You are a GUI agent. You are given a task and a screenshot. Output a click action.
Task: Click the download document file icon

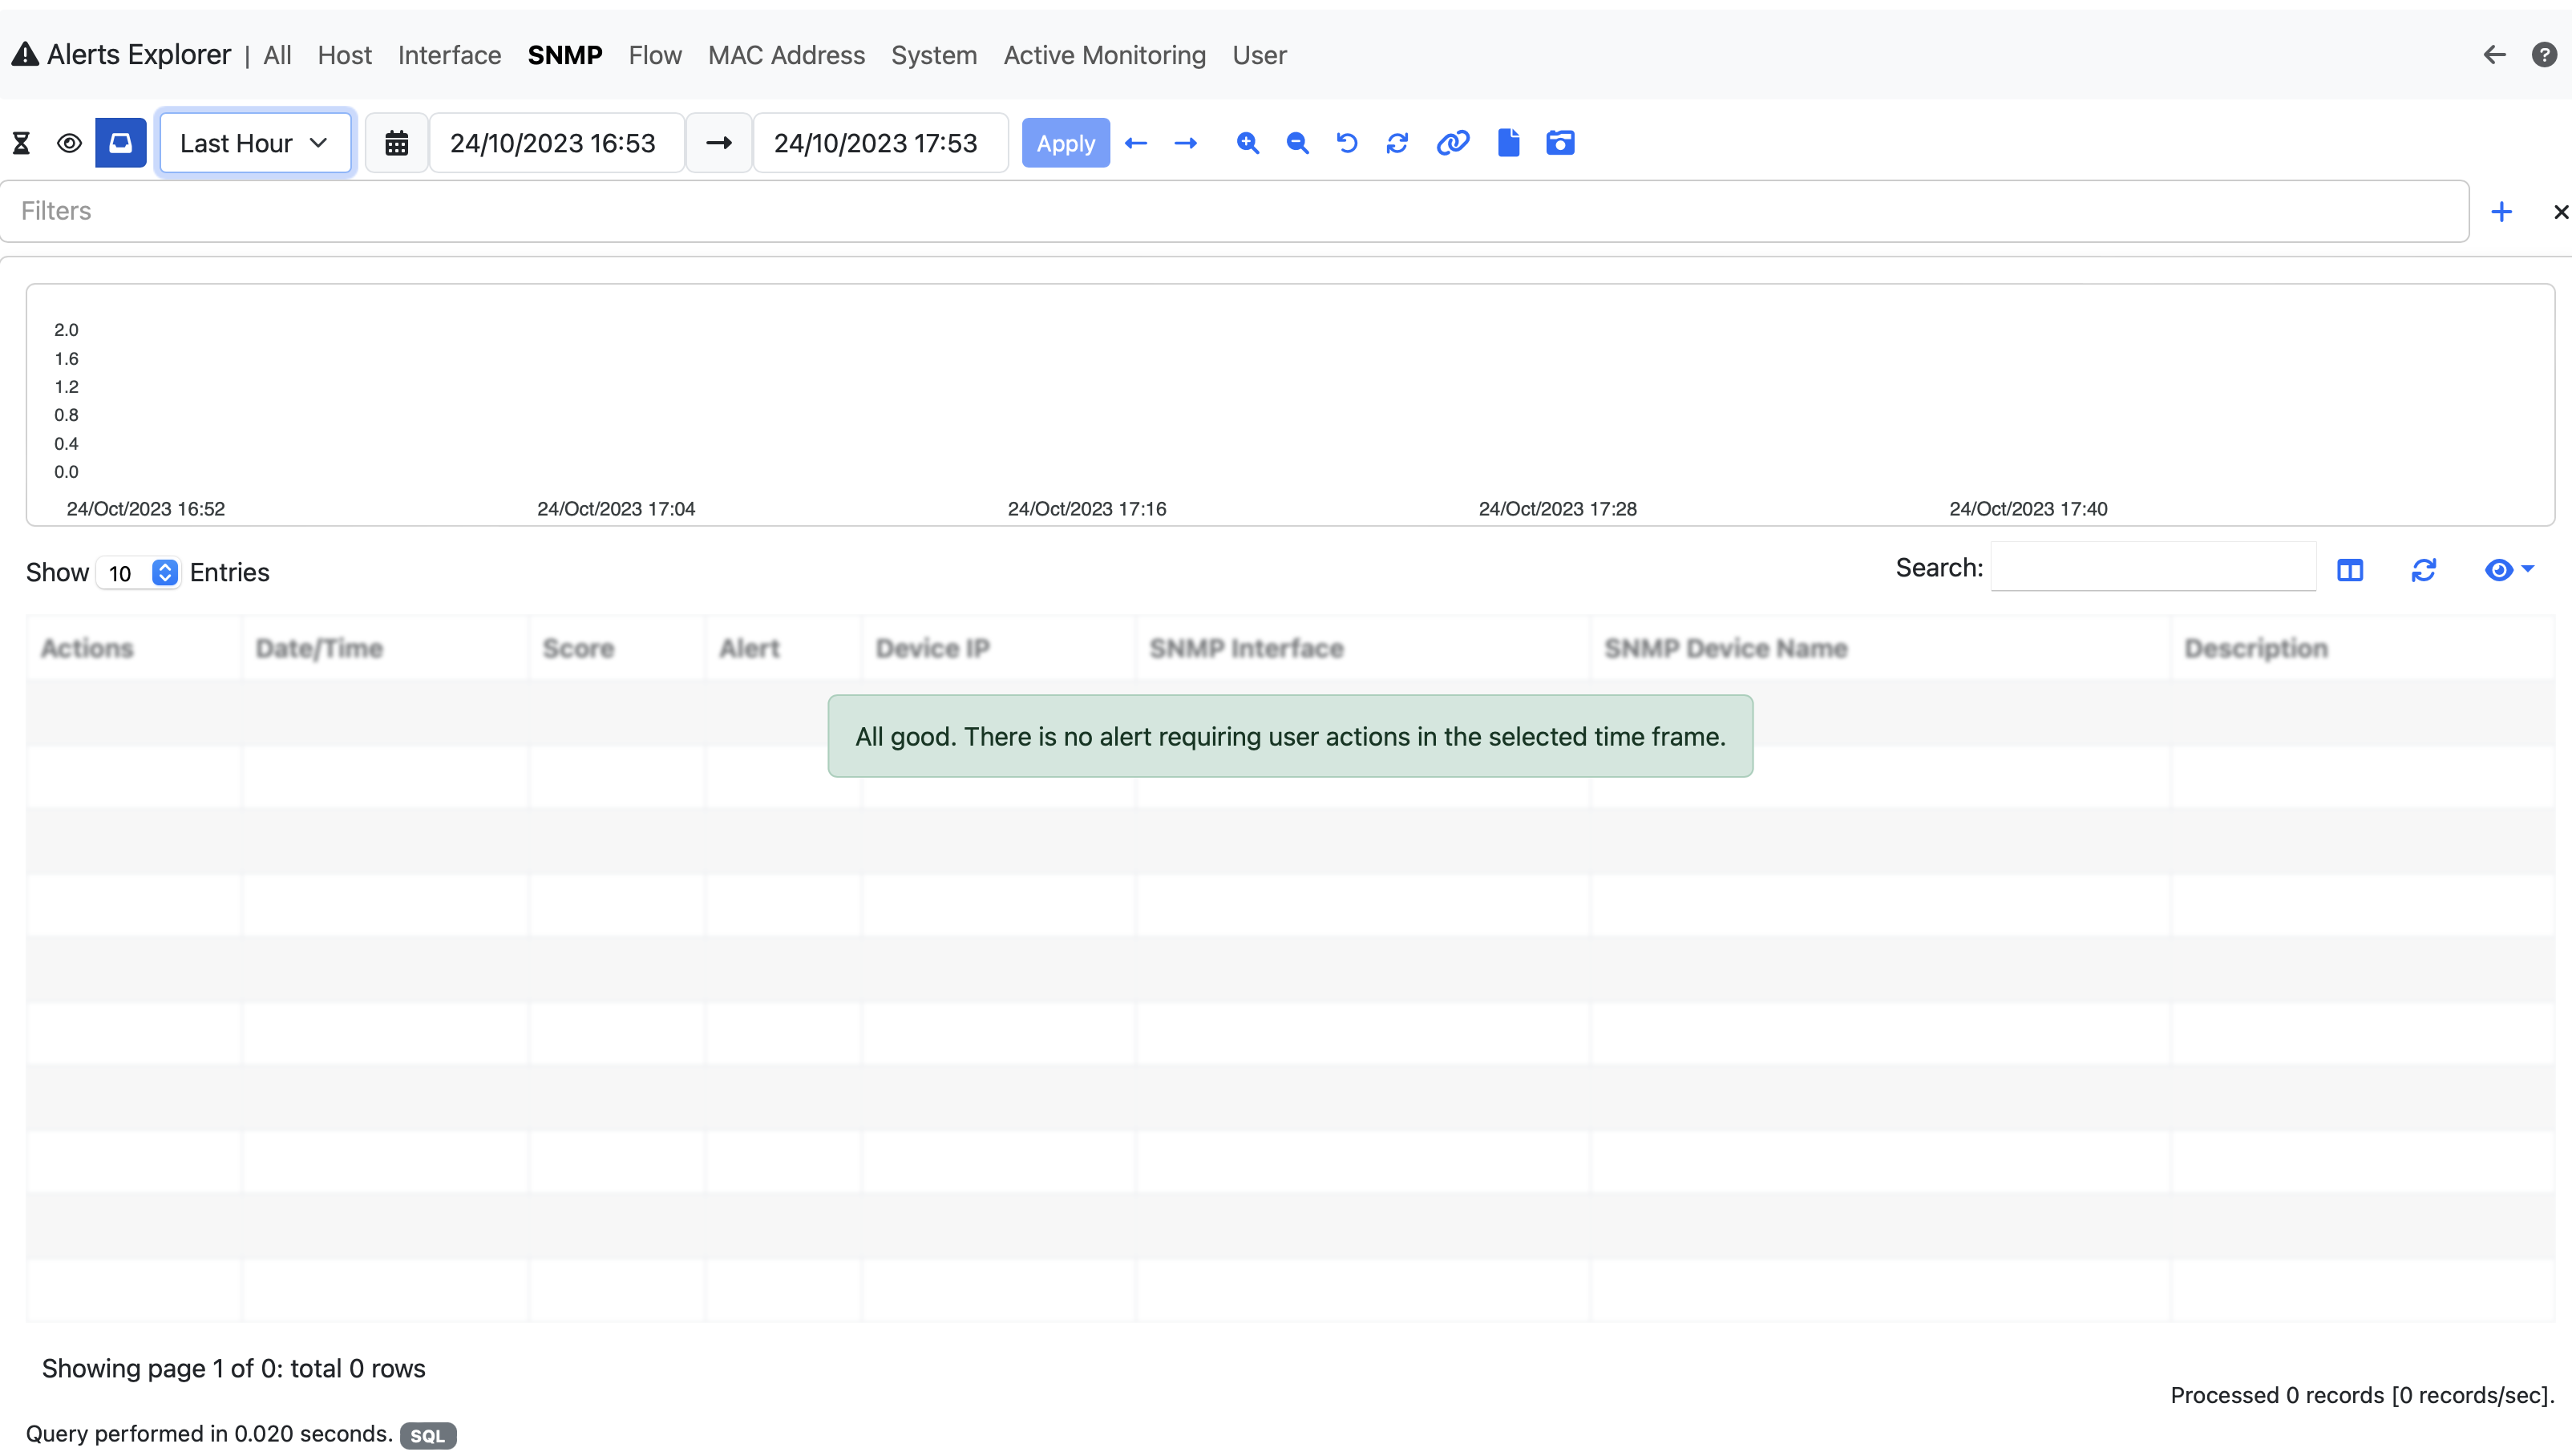pos(1508,143)
